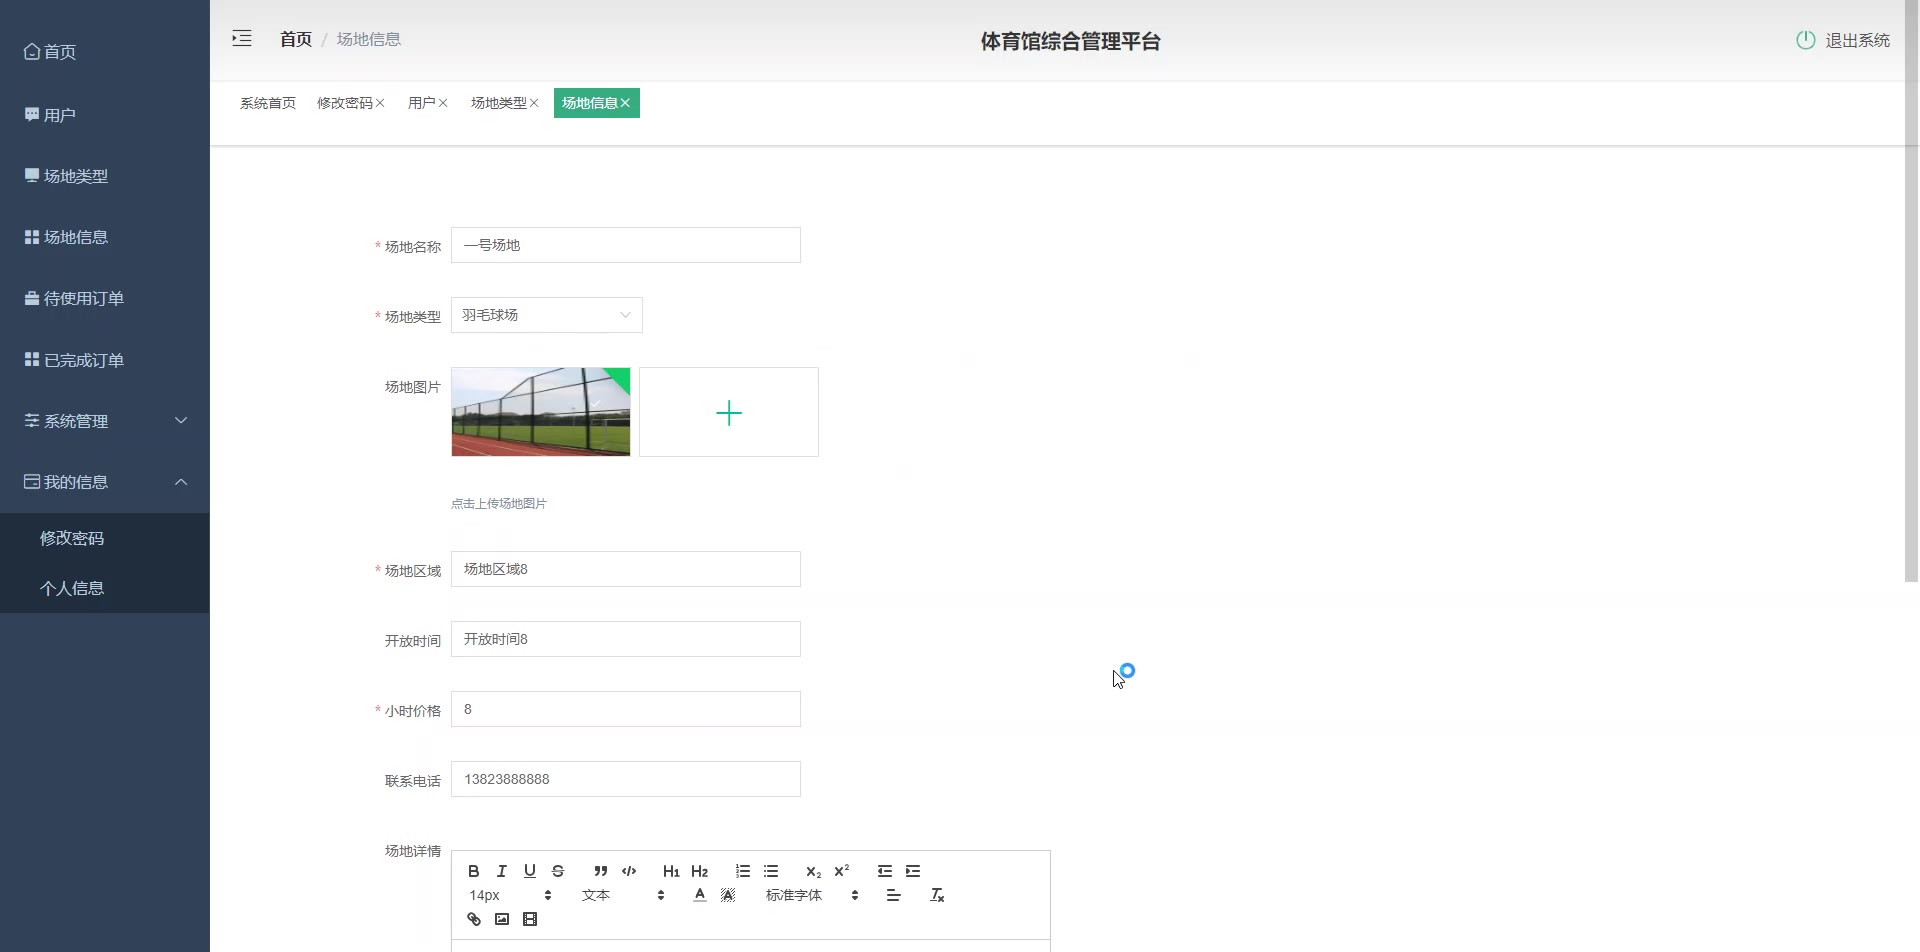Focus the 联系电话 input field
The image size is (1920, 952).
pyautogui.click(x=626, y=779)
